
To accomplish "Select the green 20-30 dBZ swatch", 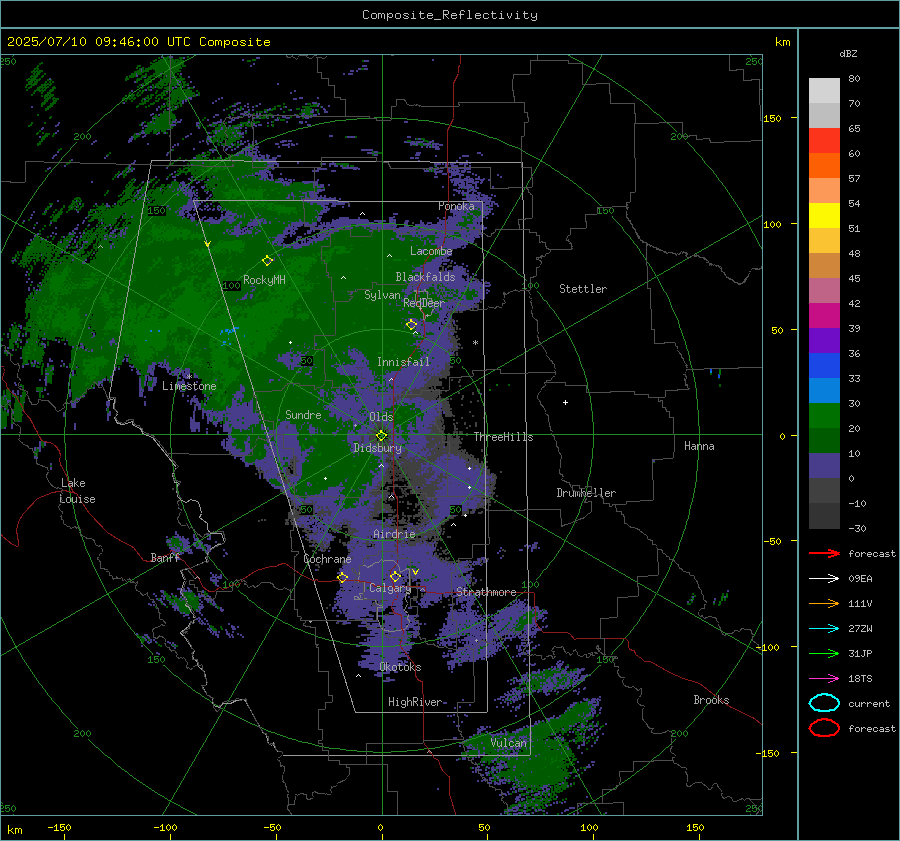I will 824,416.
